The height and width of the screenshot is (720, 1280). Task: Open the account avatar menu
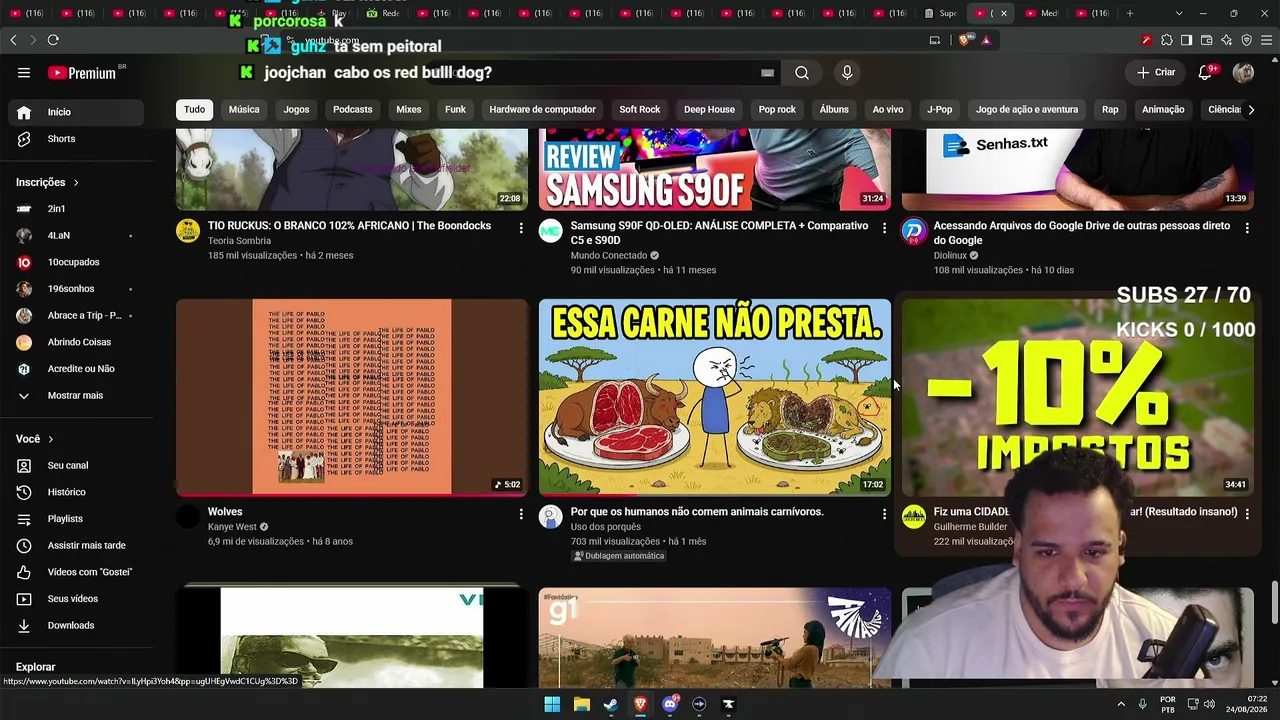[x=1244, y=72]
